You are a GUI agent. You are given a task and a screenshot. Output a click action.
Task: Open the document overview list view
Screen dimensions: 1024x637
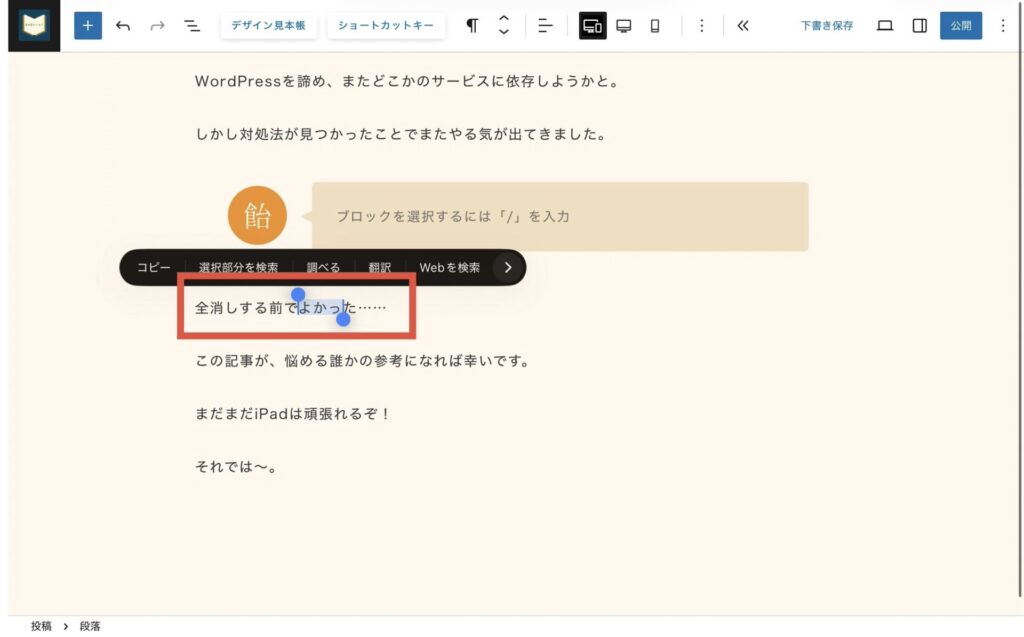(192, 26)
